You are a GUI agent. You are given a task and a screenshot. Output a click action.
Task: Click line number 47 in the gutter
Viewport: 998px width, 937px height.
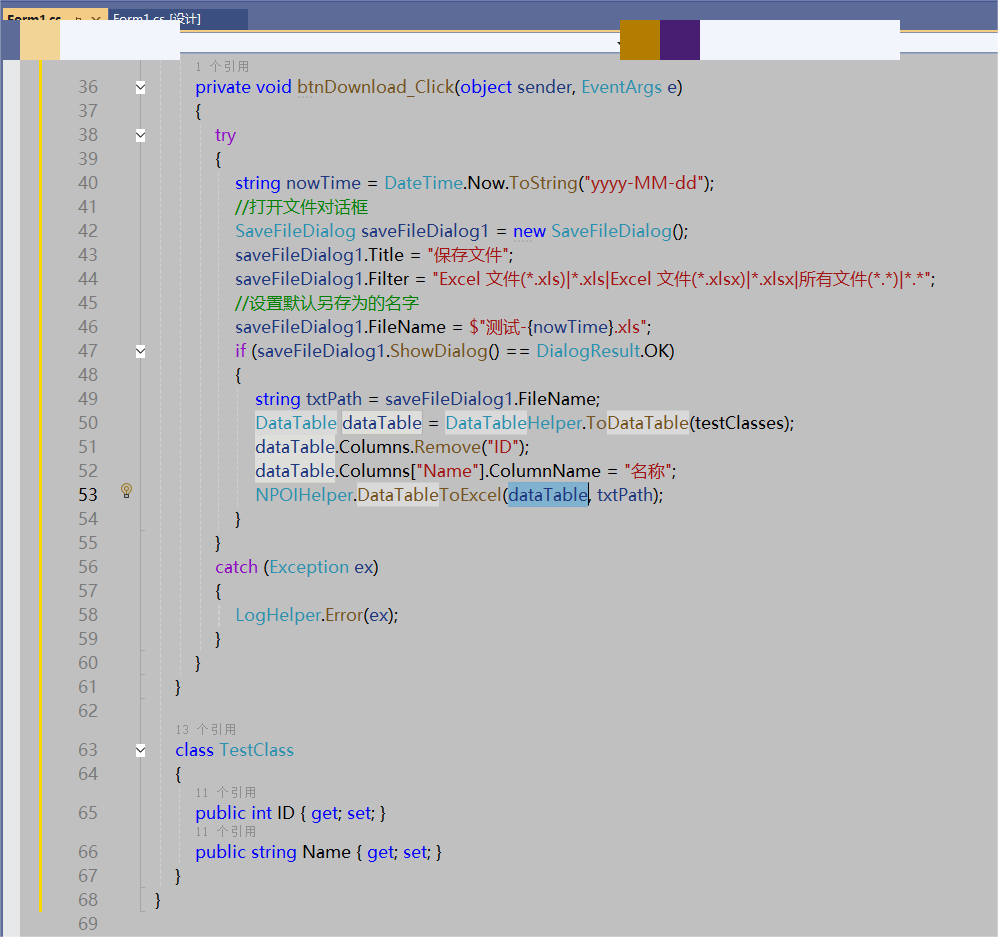pos(87,350)
